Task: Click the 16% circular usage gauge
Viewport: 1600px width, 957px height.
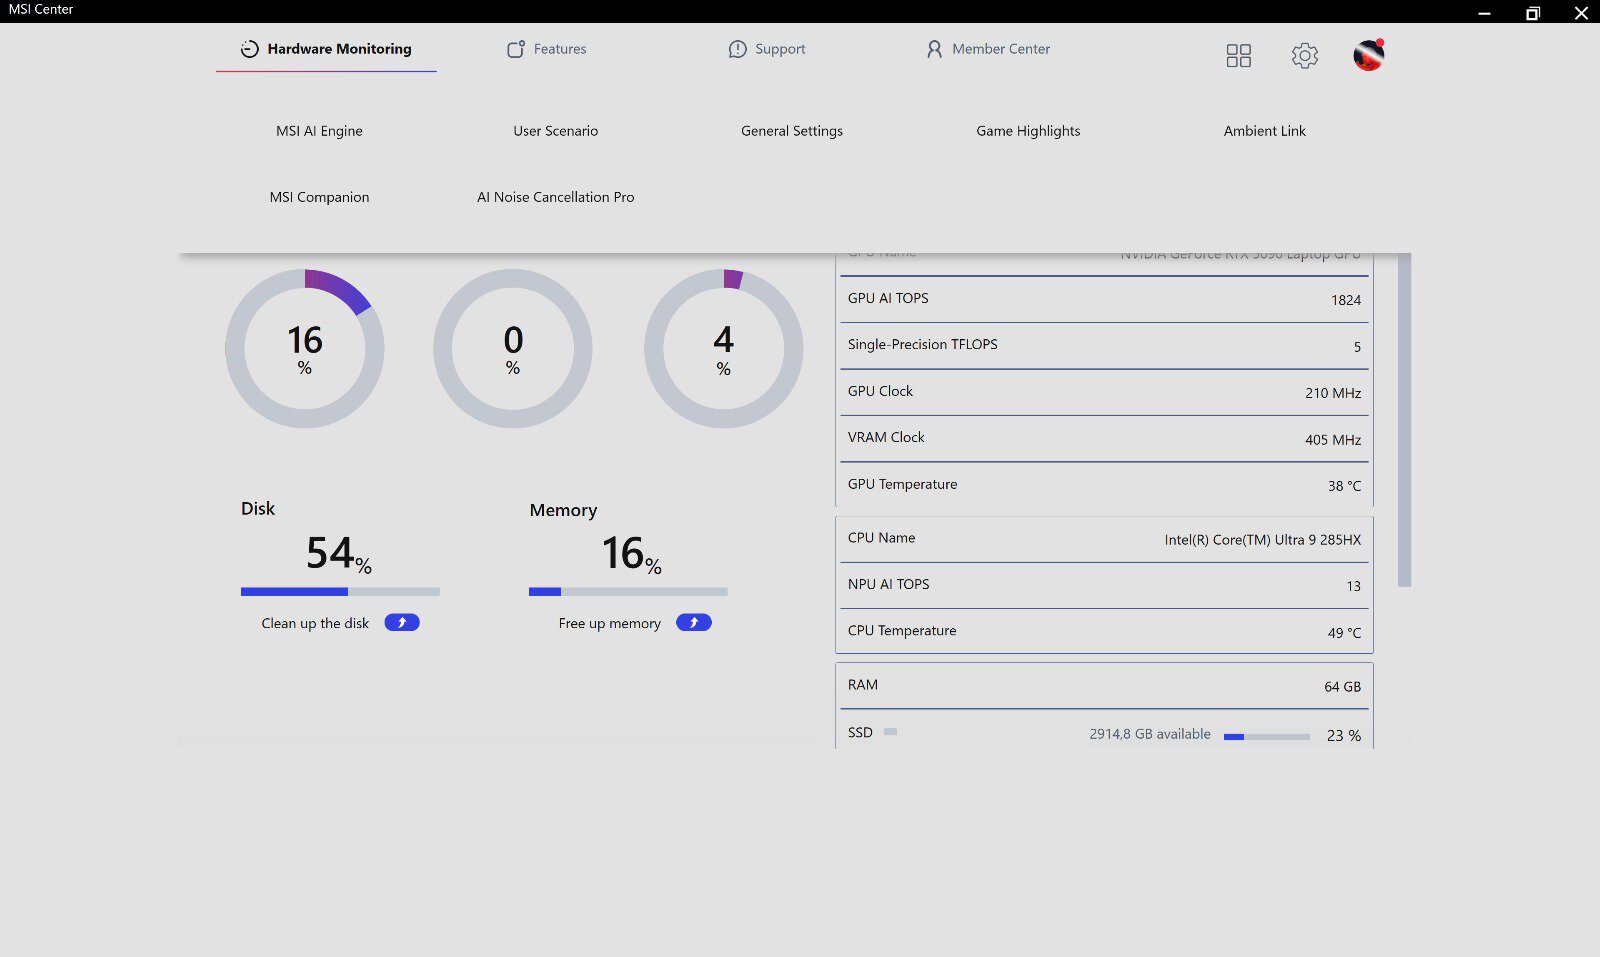Action: [x=305, y=349]
